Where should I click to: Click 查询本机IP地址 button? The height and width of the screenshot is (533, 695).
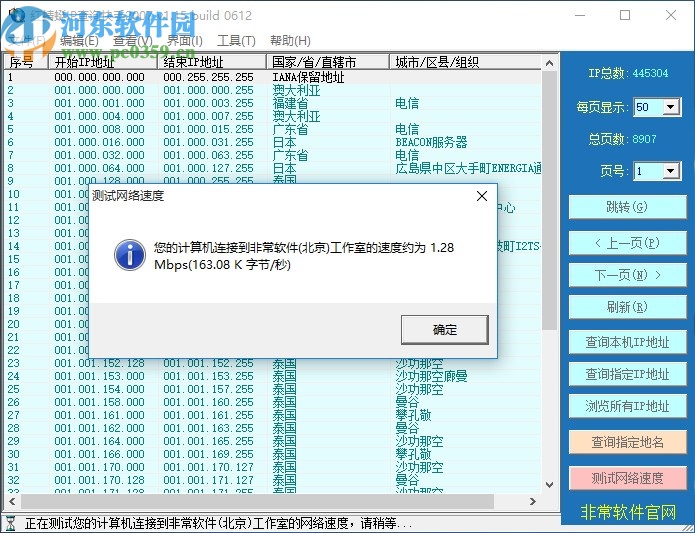[627, 342]
